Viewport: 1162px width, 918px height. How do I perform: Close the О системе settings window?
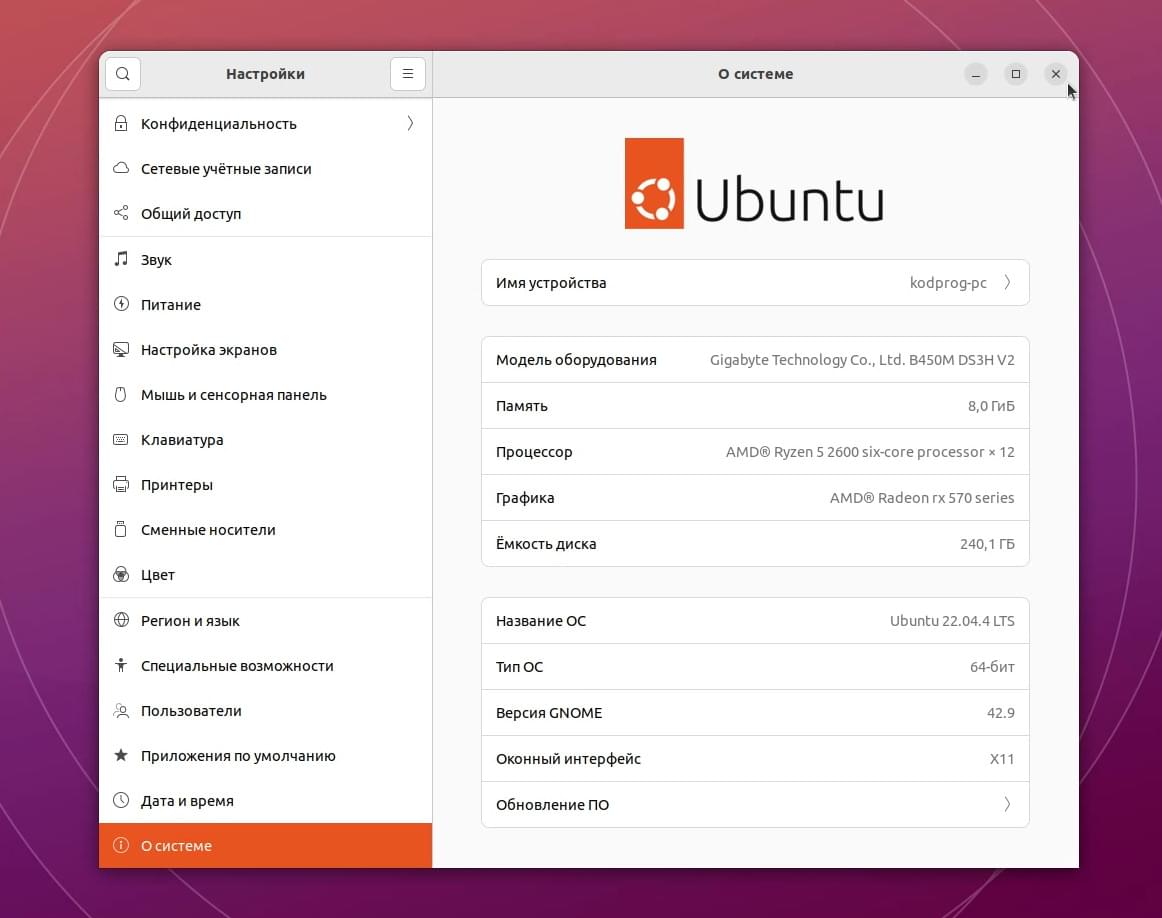click(x=1056, y=74)
